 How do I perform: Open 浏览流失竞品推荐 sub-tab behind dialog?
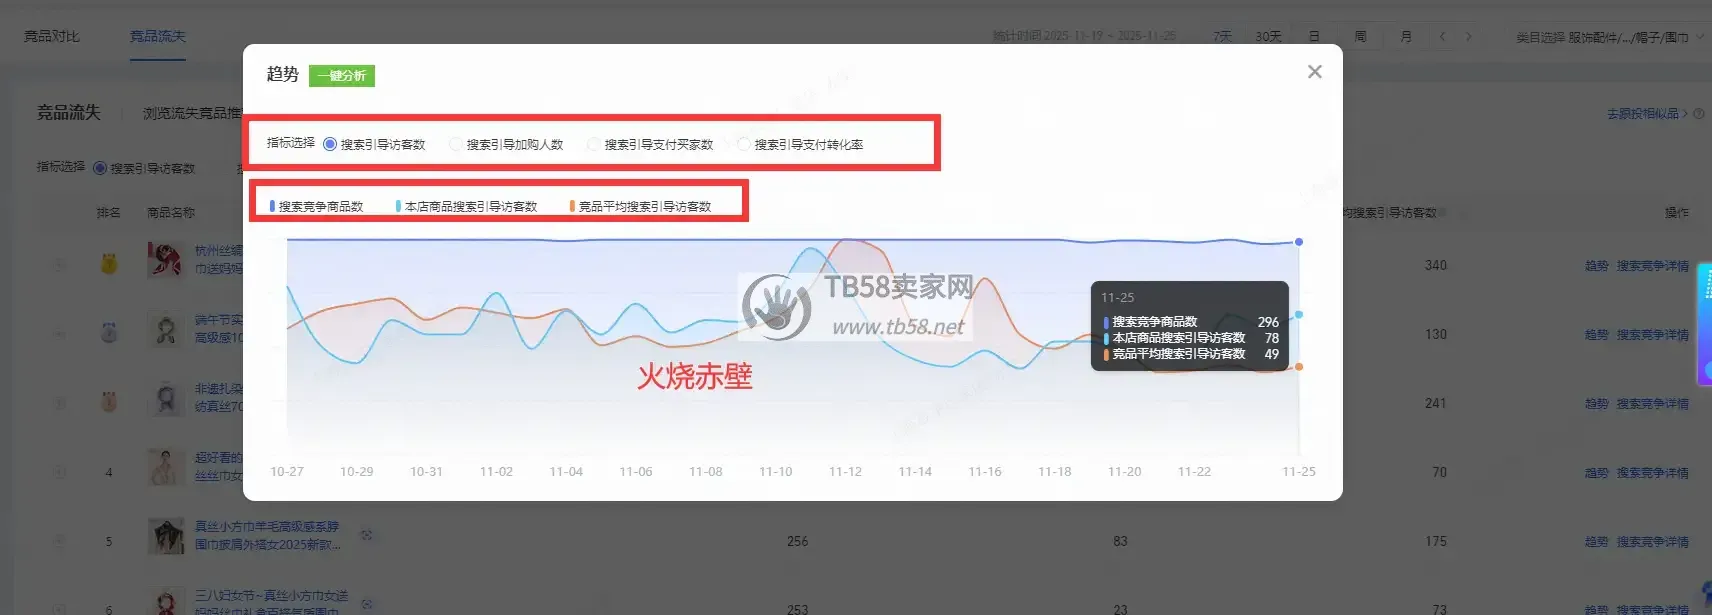[192, 114]
